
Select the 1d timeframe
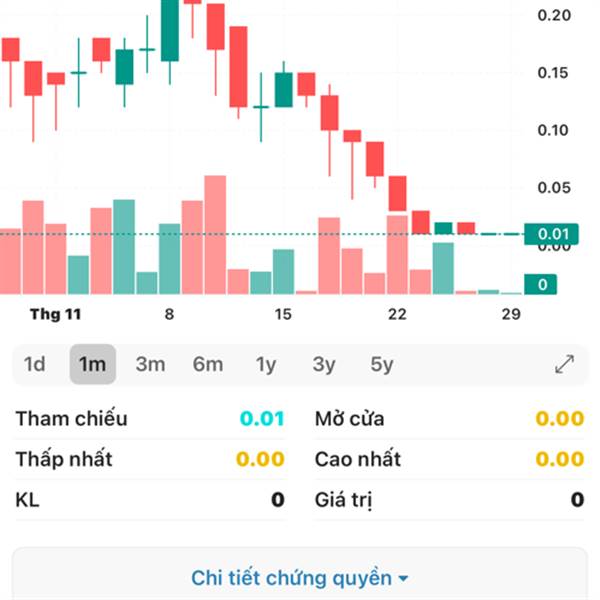[x=34, y=364]
